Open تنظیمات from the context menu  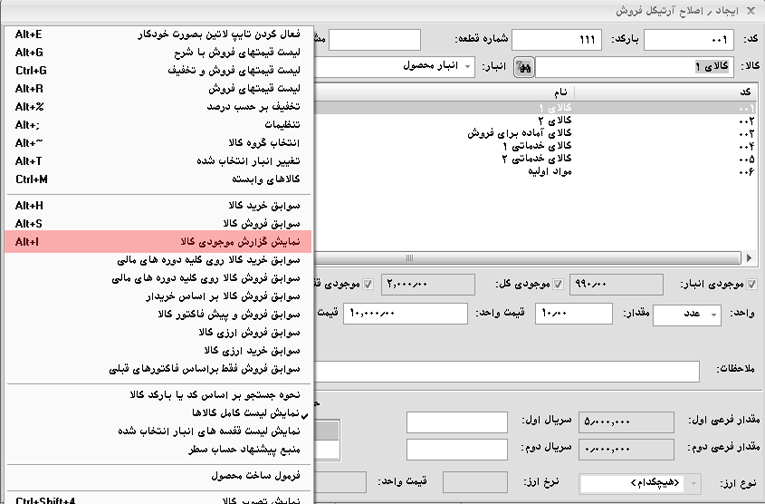(160, 124)
